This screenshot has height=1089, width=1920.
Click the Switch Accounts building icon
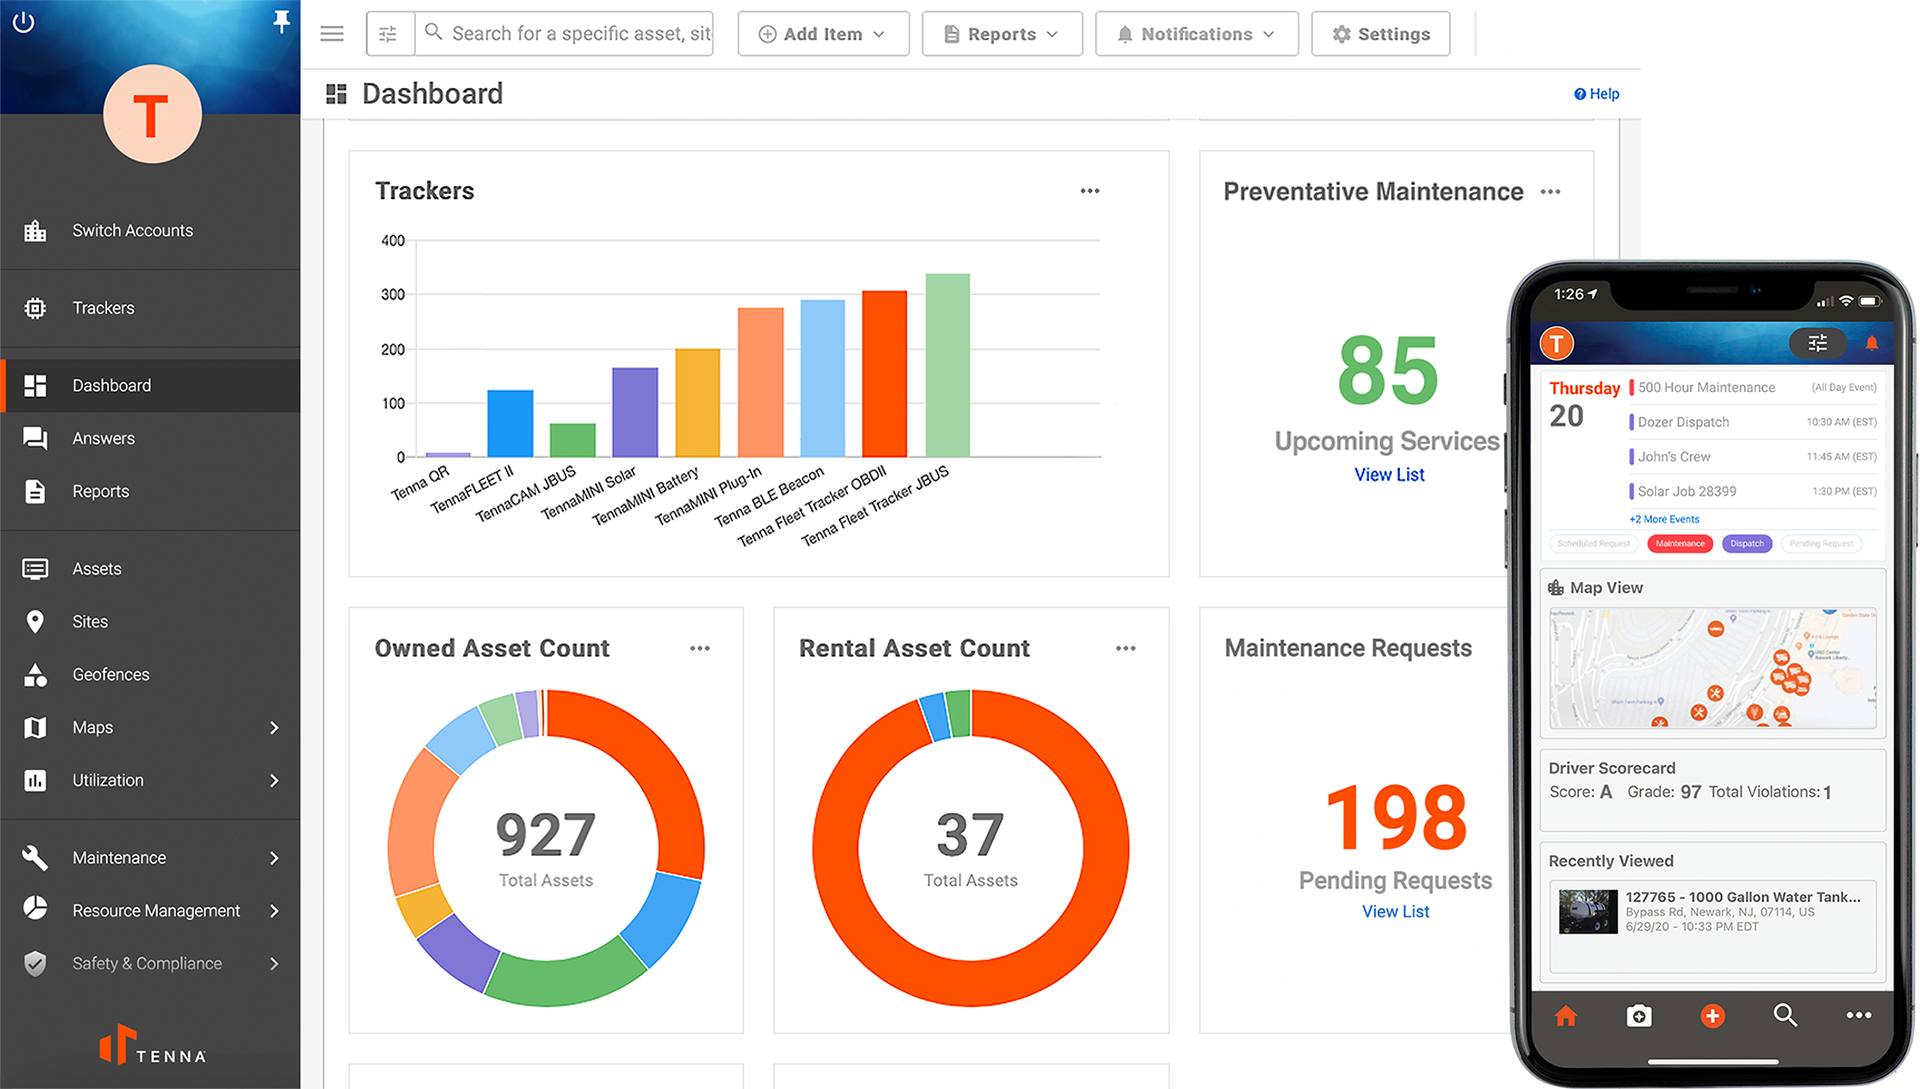coord(35,231)
